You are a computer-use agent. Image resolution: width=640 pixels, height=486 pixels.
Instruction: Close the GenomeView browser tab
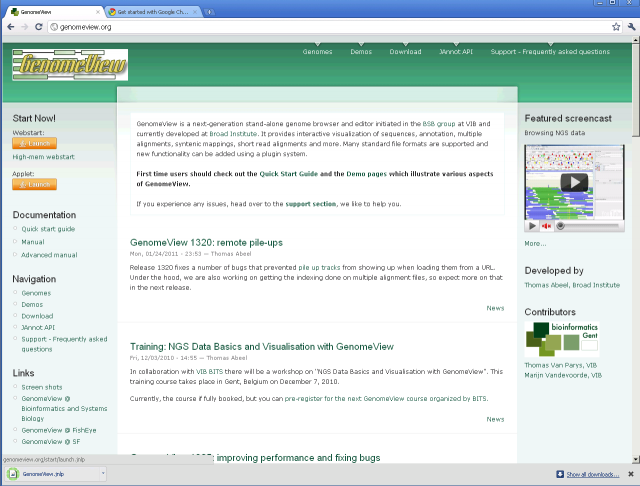[98, 12]
